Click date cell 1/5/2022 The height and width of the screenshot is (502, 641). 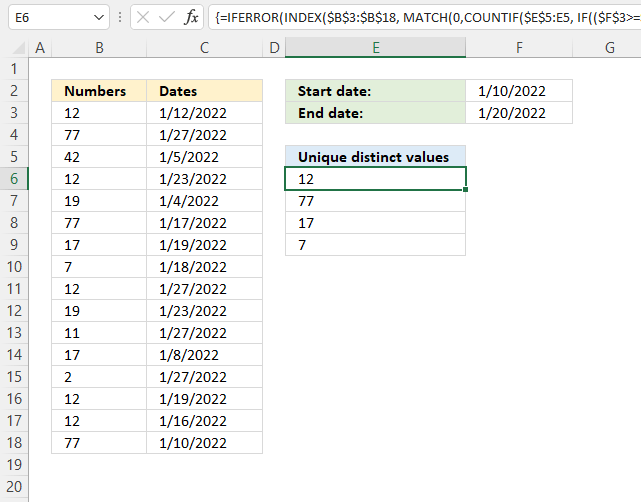pyautogui.click(x=204, y=157)
